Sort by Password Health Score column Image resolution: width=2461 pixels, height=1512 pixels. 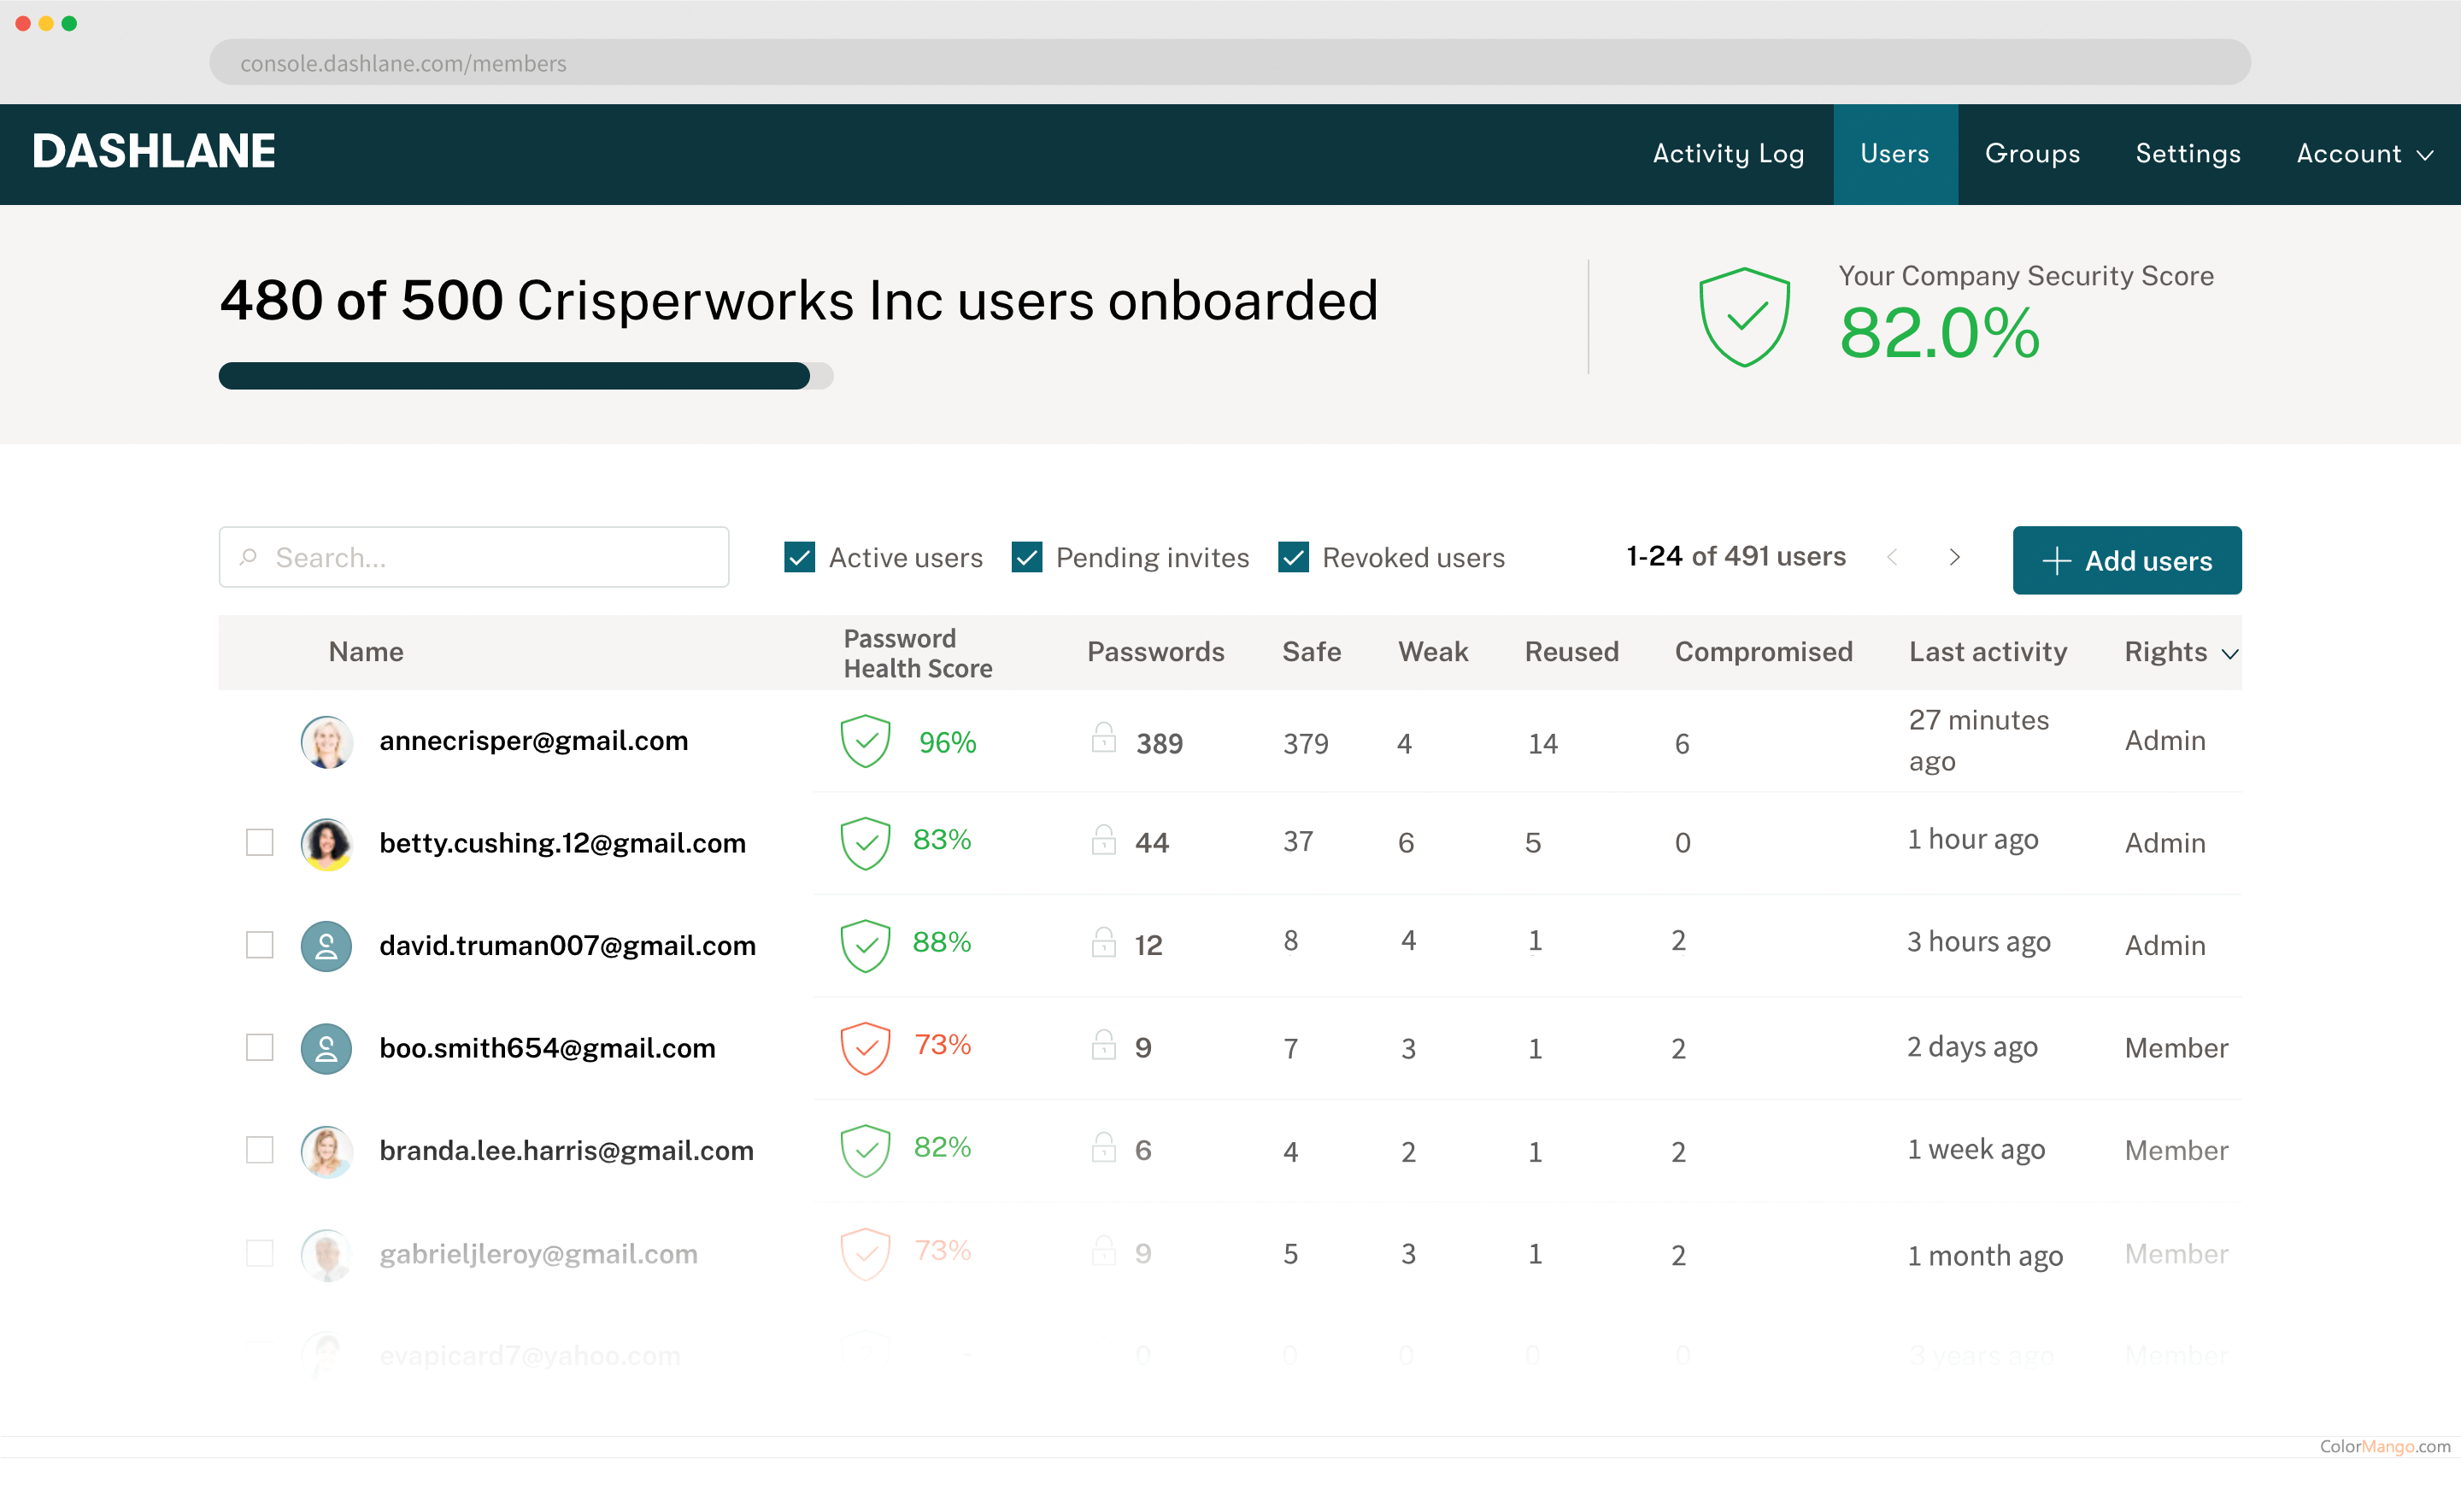click(918, 653)
